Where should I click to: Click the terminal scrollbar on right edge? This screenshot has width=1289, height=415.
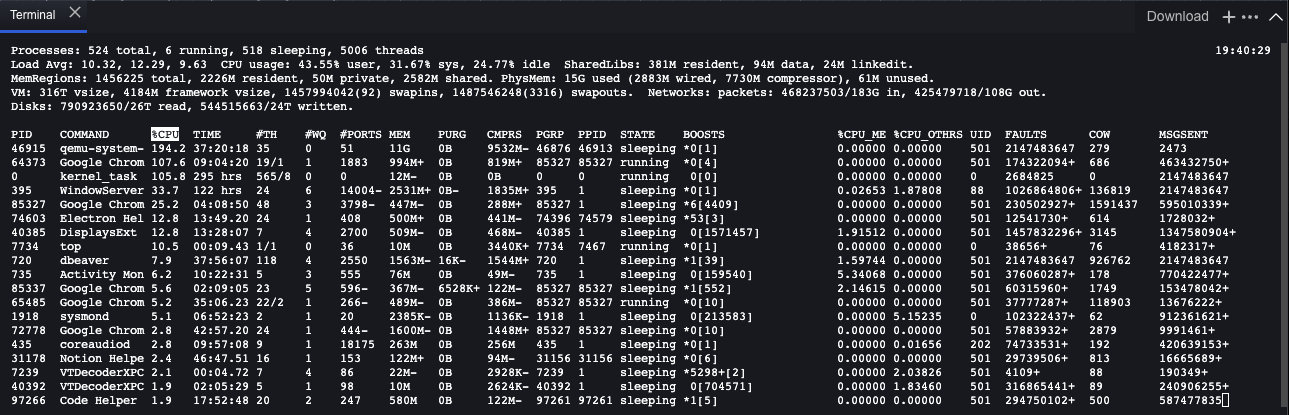(x=1284, y=220)
